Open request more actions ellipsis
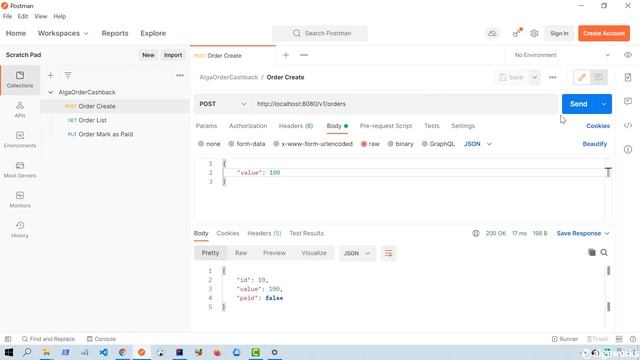Screen dimensions: 640x360 point(552,77)
